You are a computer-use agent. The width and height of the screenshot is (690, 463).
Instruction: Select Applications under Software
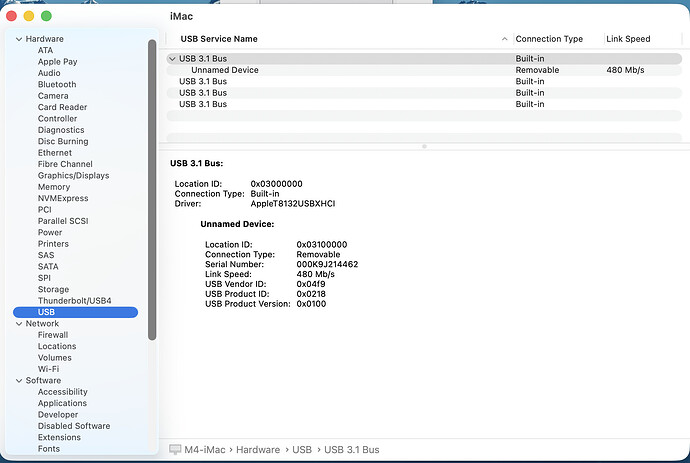62,403
